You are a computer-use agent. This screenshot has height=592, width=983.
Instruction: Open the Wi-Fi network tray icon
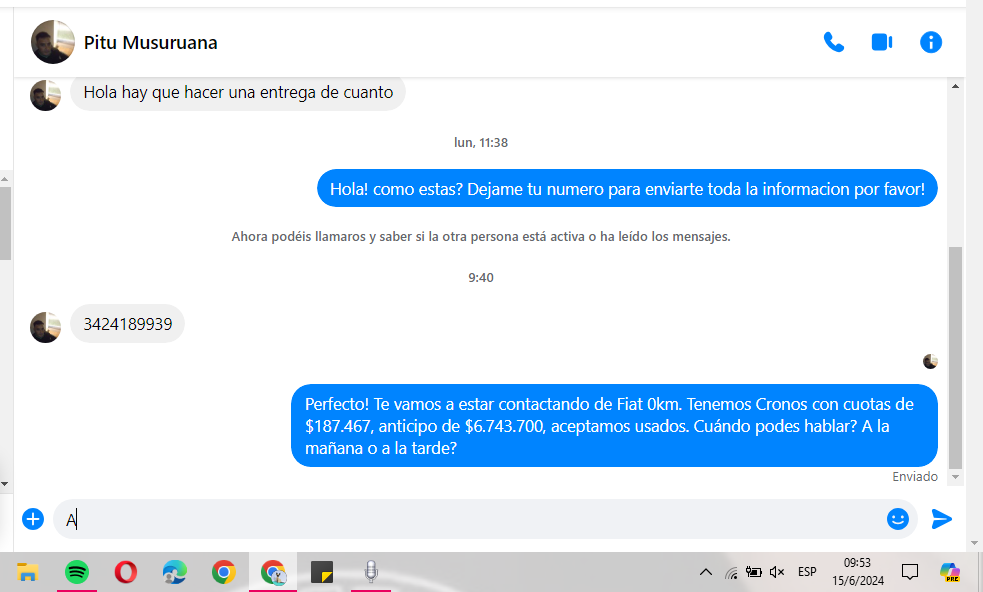click(x=731, y=572)
